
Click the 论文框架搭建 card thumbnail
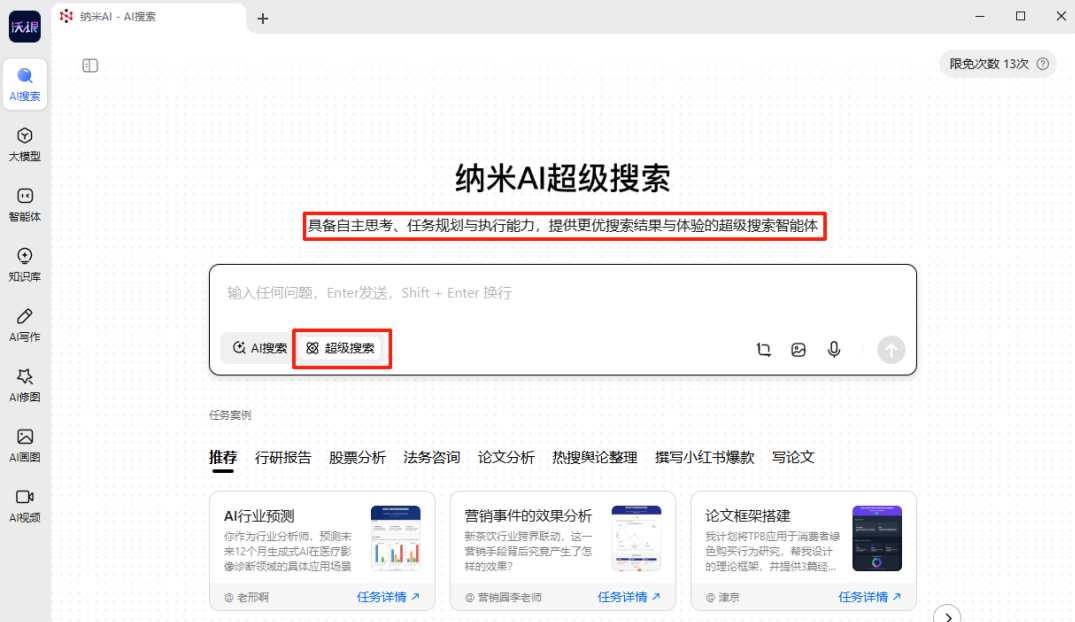point(877,538)
